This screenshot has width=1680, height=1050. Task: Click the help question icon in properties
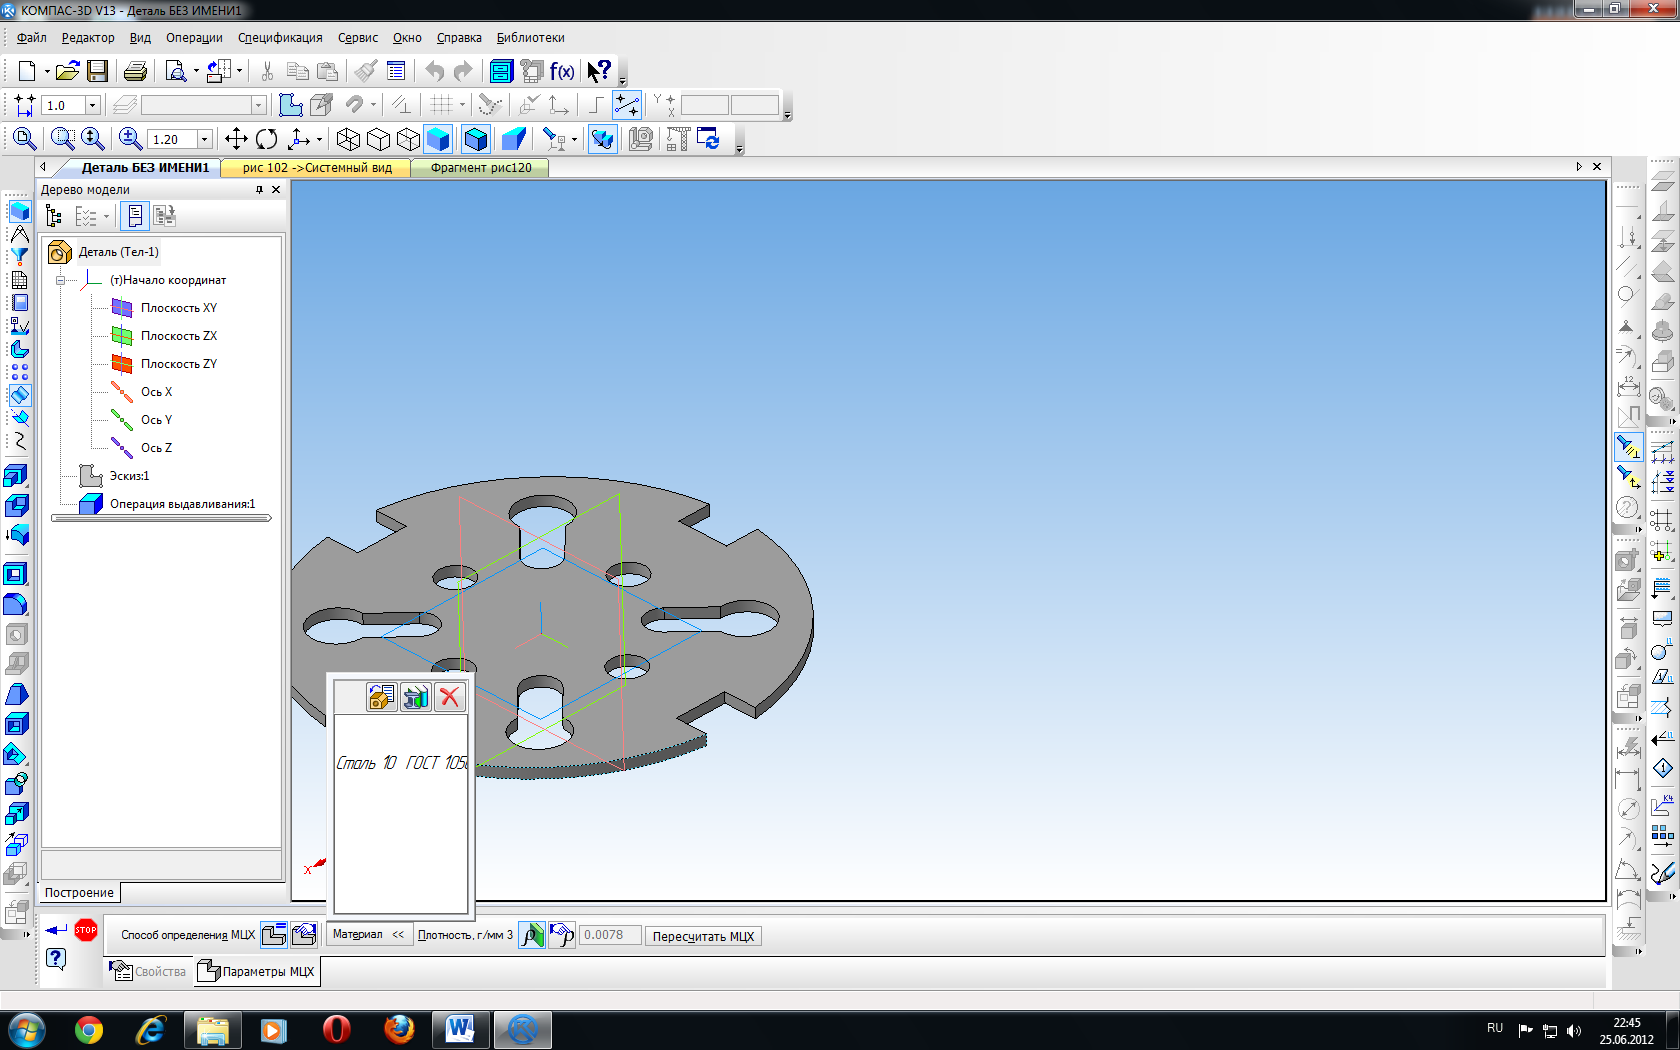pyautogui.click(x=56, y=959)
